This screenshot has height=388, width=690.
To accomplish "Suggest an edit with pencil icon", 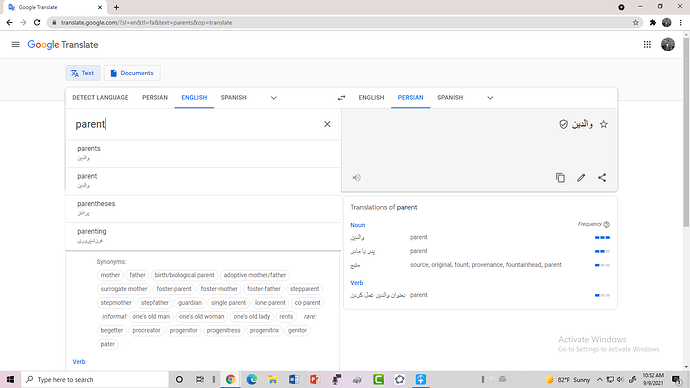I will 581,178.
